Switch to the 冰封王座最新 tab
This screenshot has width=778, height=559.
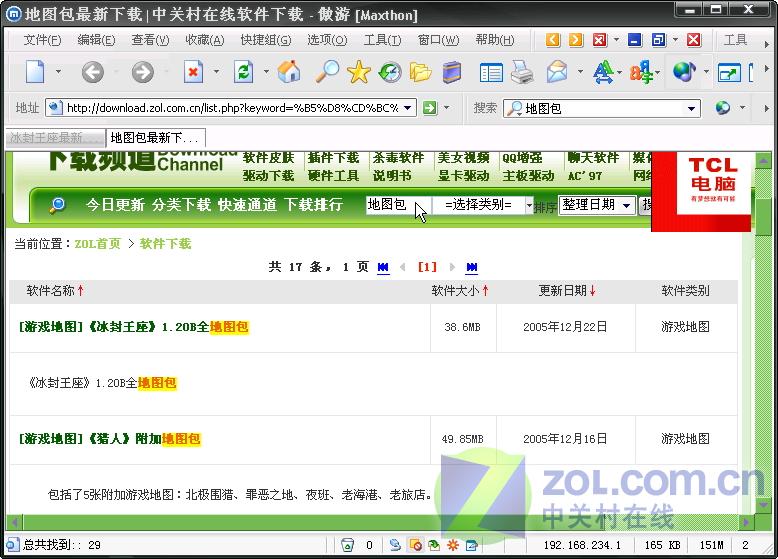[55, 137]
